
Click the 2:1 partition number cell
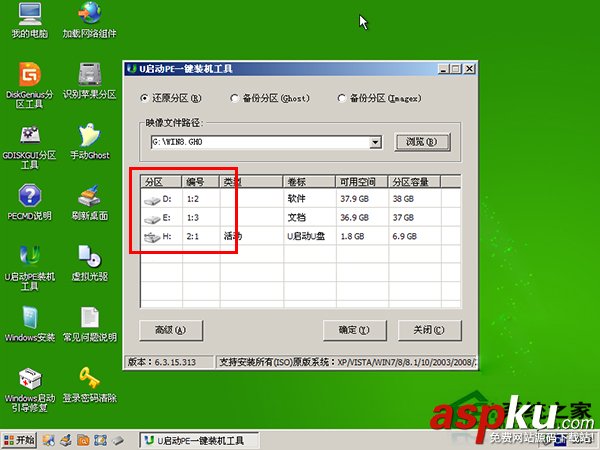click(193, 236)
